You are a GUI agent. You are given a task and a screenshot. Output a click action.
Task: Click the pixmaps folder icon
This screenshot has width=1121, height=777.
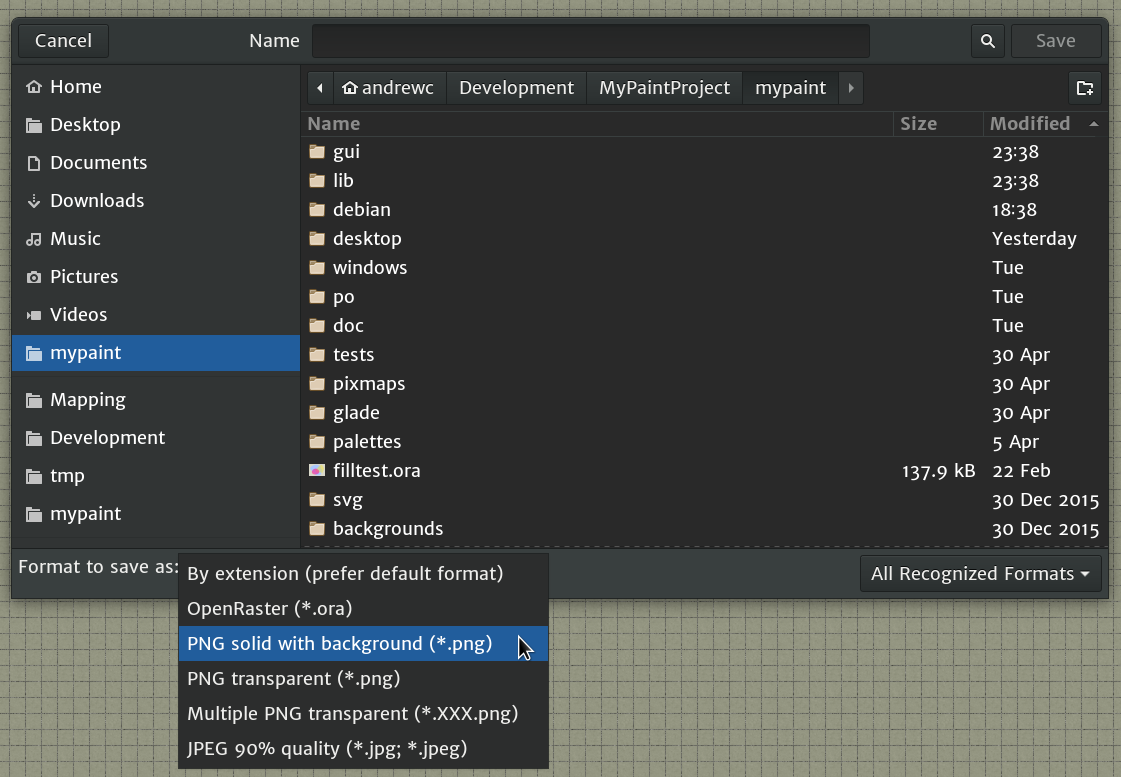[x=317, y=384]
